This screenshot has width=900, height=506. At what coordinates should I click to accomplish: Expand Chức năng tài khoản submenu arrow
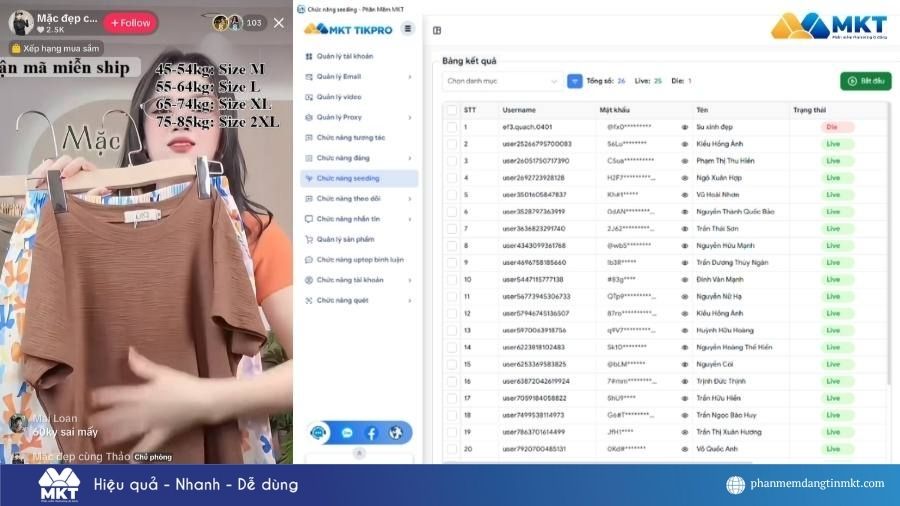(410, 280)
